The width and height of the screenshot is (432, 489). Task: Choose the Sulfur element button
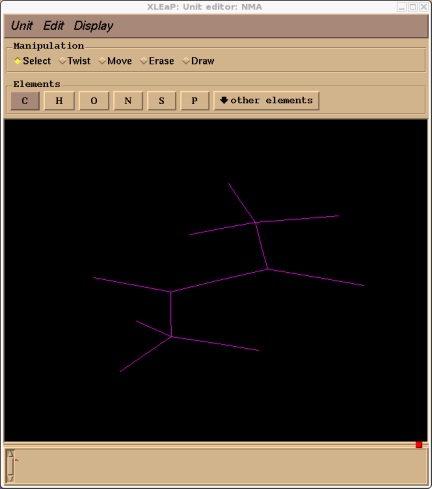(x=162, y=101)
